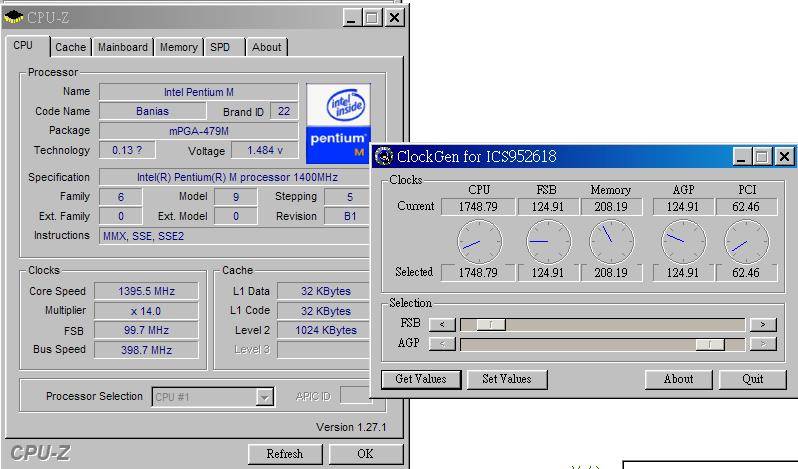Click the CPU clock dial in ClockGen
Image resolution: width=798 pixels, height=469 pixels.
(x=479, y=242)
